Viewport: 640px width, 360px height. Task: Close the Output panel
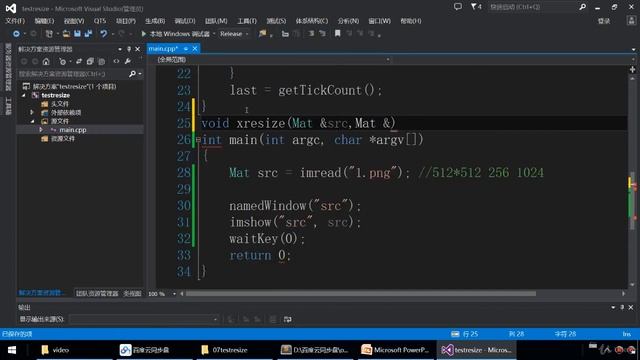coord(631,307)
